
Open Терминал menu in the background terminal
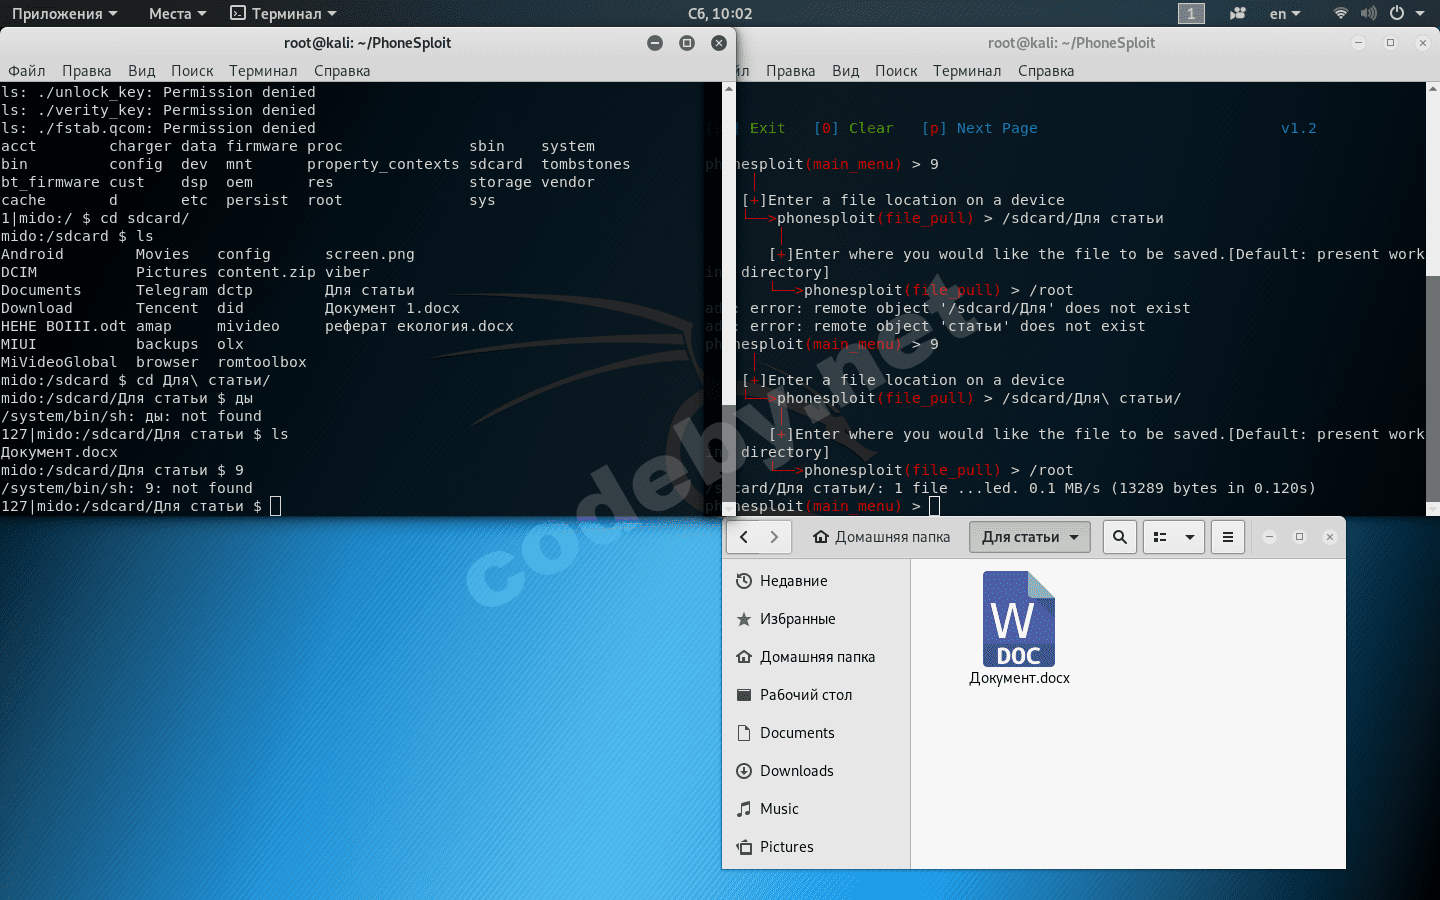pyautogui.click(x=967, y=70)
